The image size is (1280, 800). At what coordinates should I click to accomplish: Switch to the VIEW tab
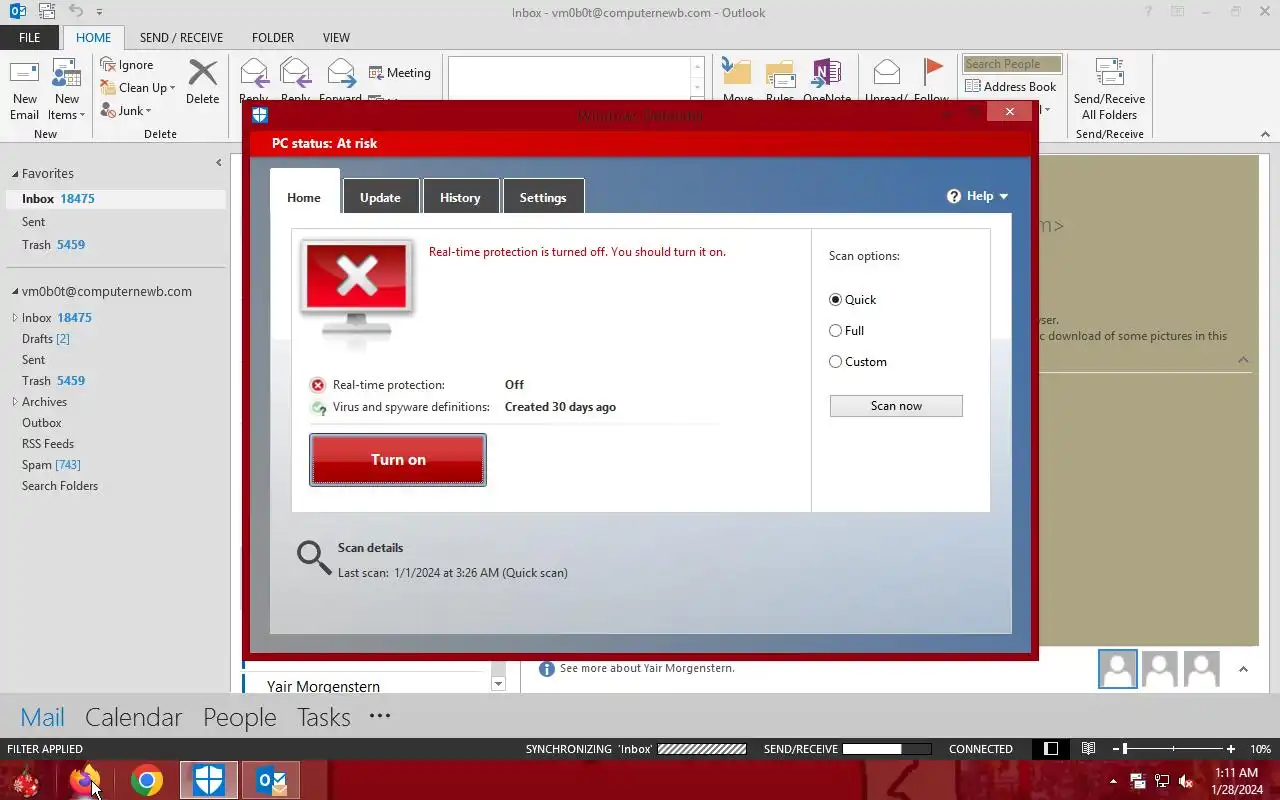coord(336,38)
